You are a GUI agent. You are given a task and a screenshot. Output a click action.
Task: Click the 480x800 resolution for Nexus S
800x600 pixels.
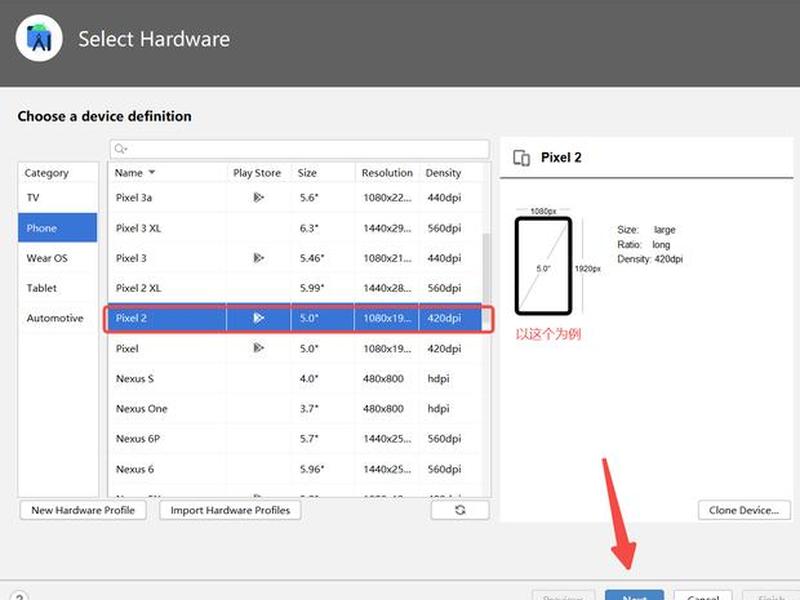pos(383,379)
